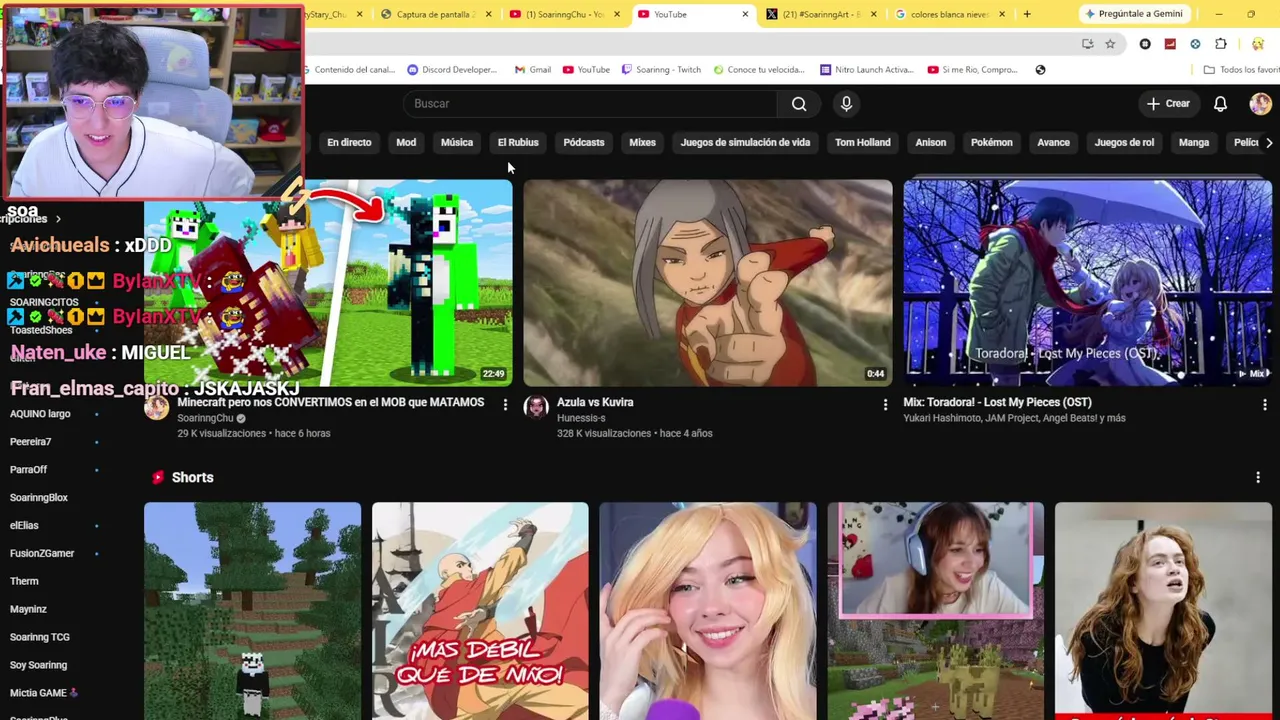Open YouTube notifications bell
Viewport: 1280px width, 720px height.
click(1220, 104)
